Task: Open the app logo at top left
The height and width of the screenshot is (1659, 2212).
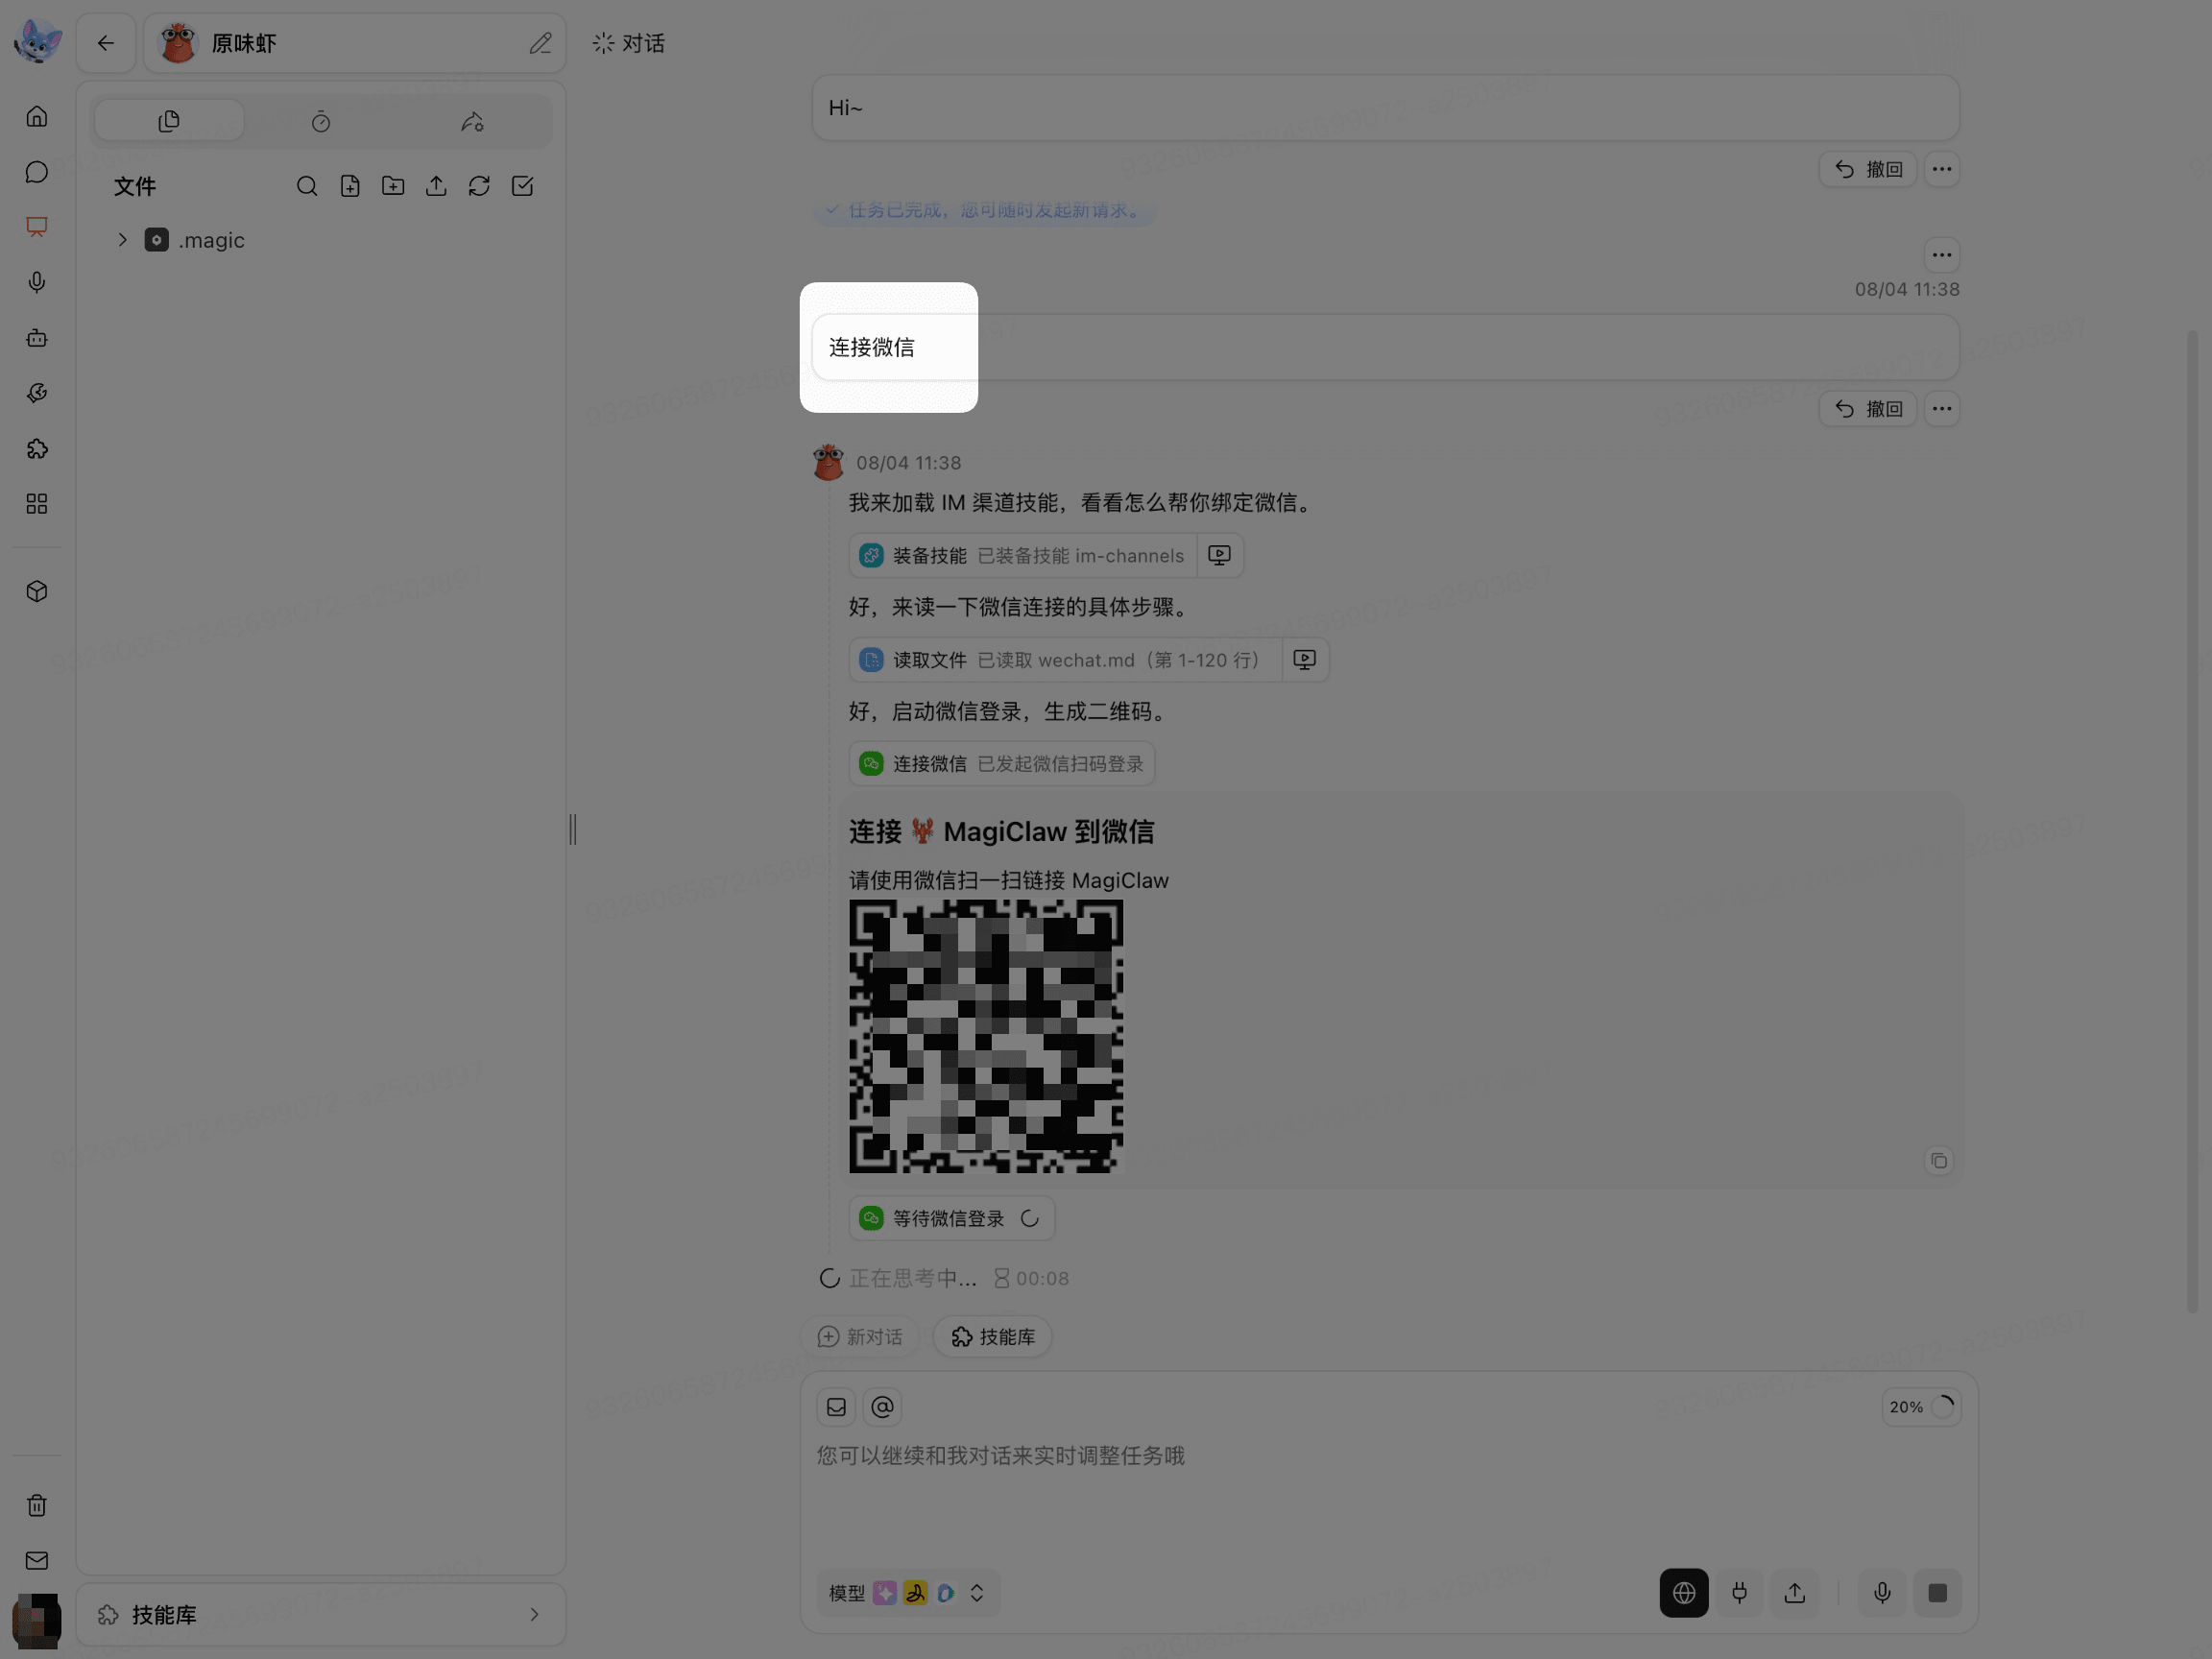Action: [38, 41]
